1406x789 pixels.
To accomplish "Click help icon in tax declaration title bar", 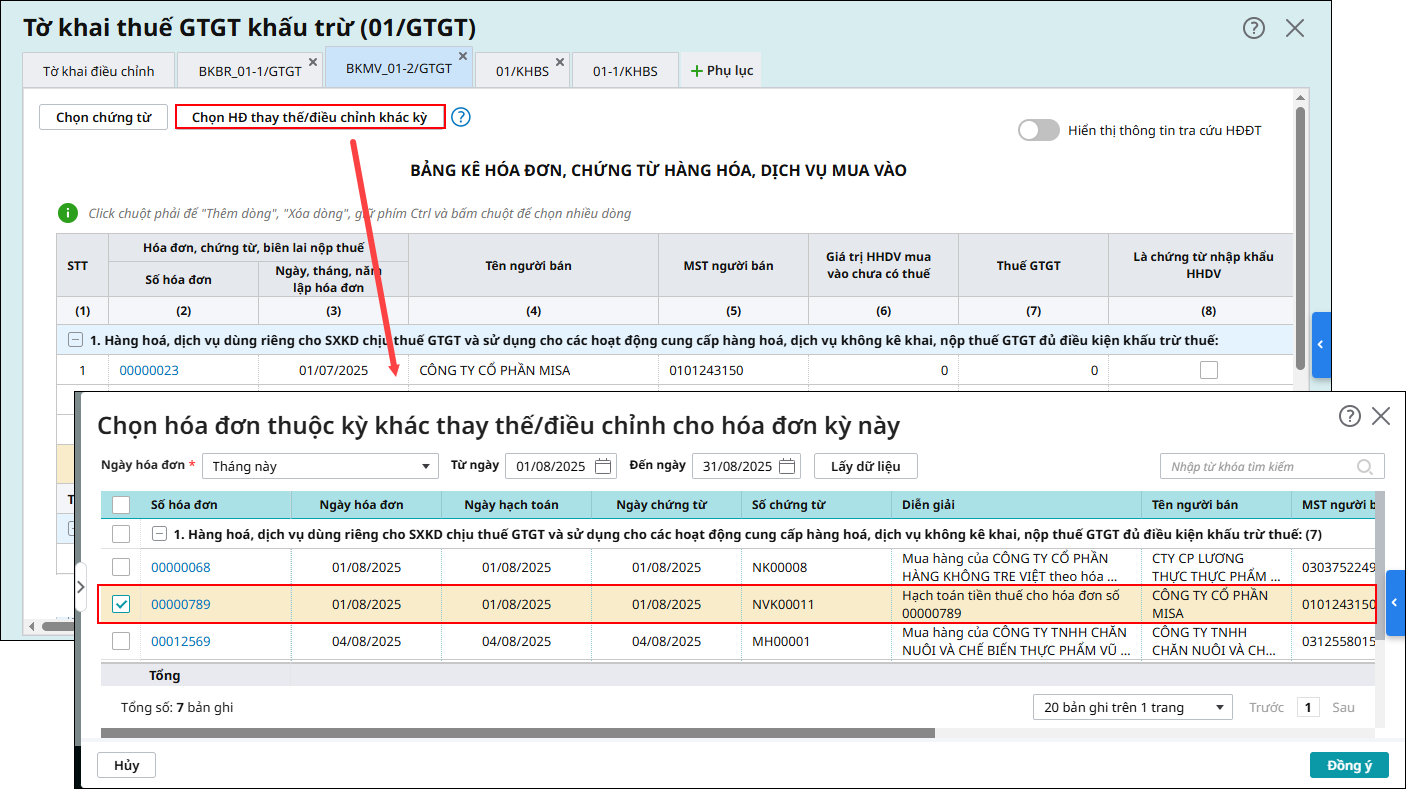I will click(x=1253, y=28).
